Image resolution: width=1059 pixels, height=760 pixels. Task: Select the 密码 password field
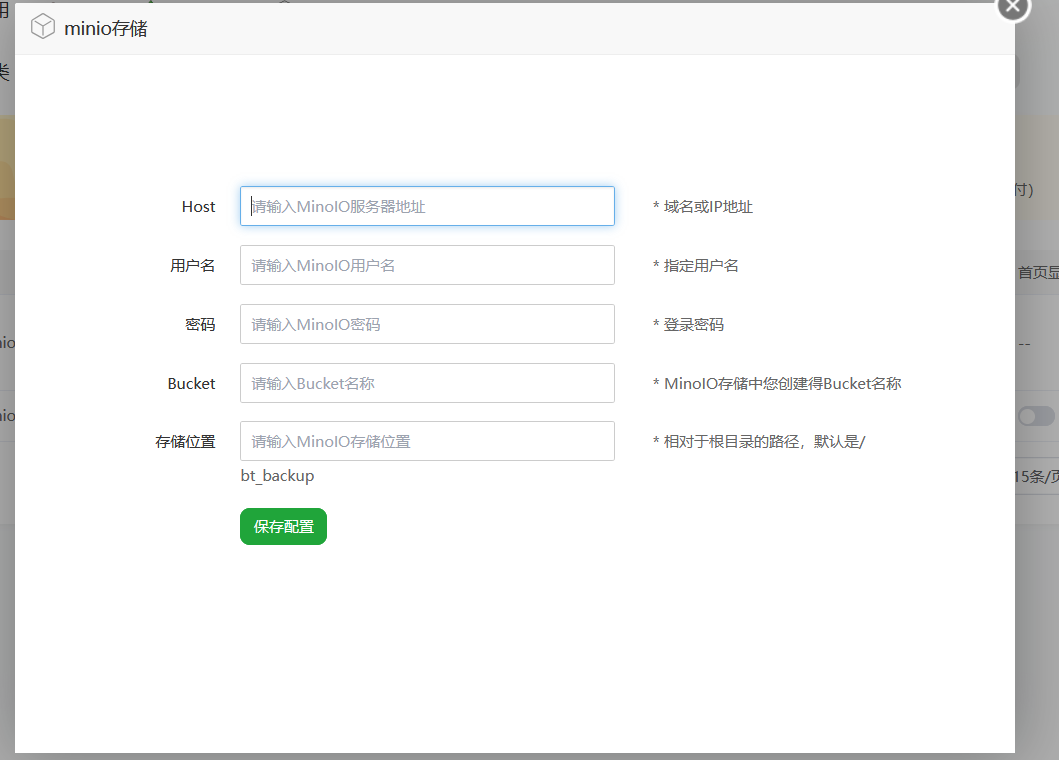click(427, 324)
